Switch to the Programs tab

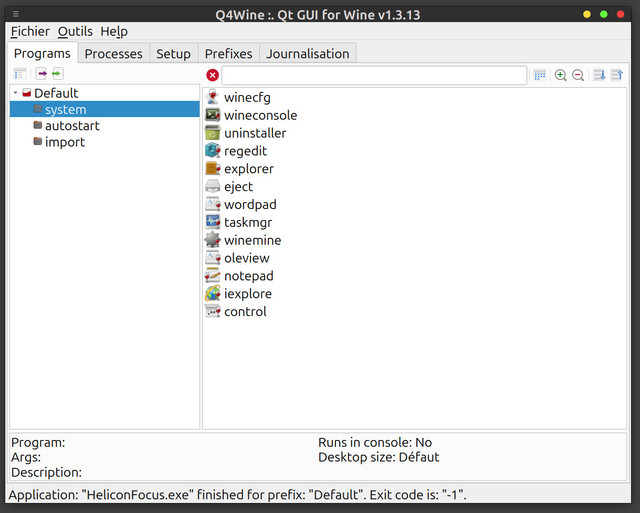(x=42, y=53)
